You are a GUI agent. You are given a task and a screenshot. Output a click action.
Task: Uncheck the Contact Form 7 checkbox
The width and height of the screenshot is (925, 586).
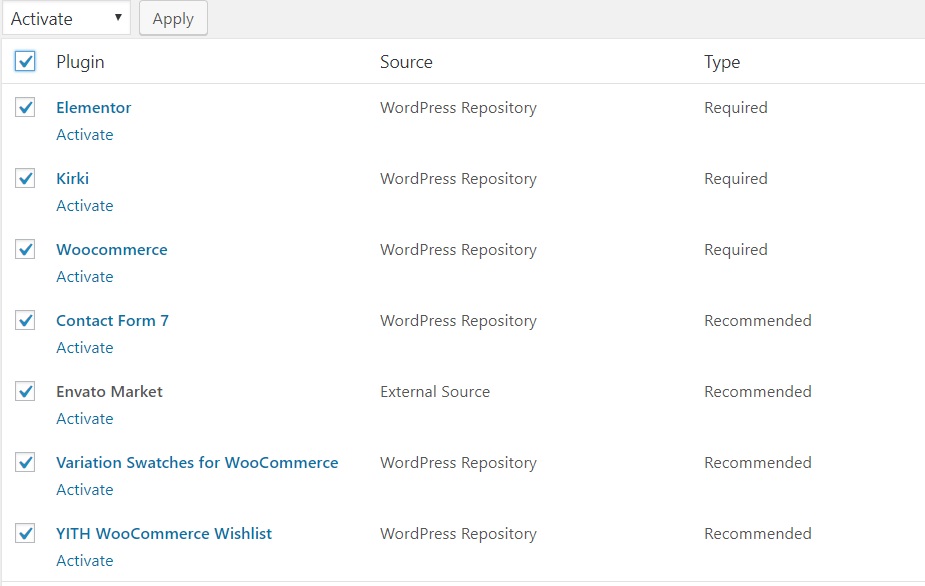point(25,320)
